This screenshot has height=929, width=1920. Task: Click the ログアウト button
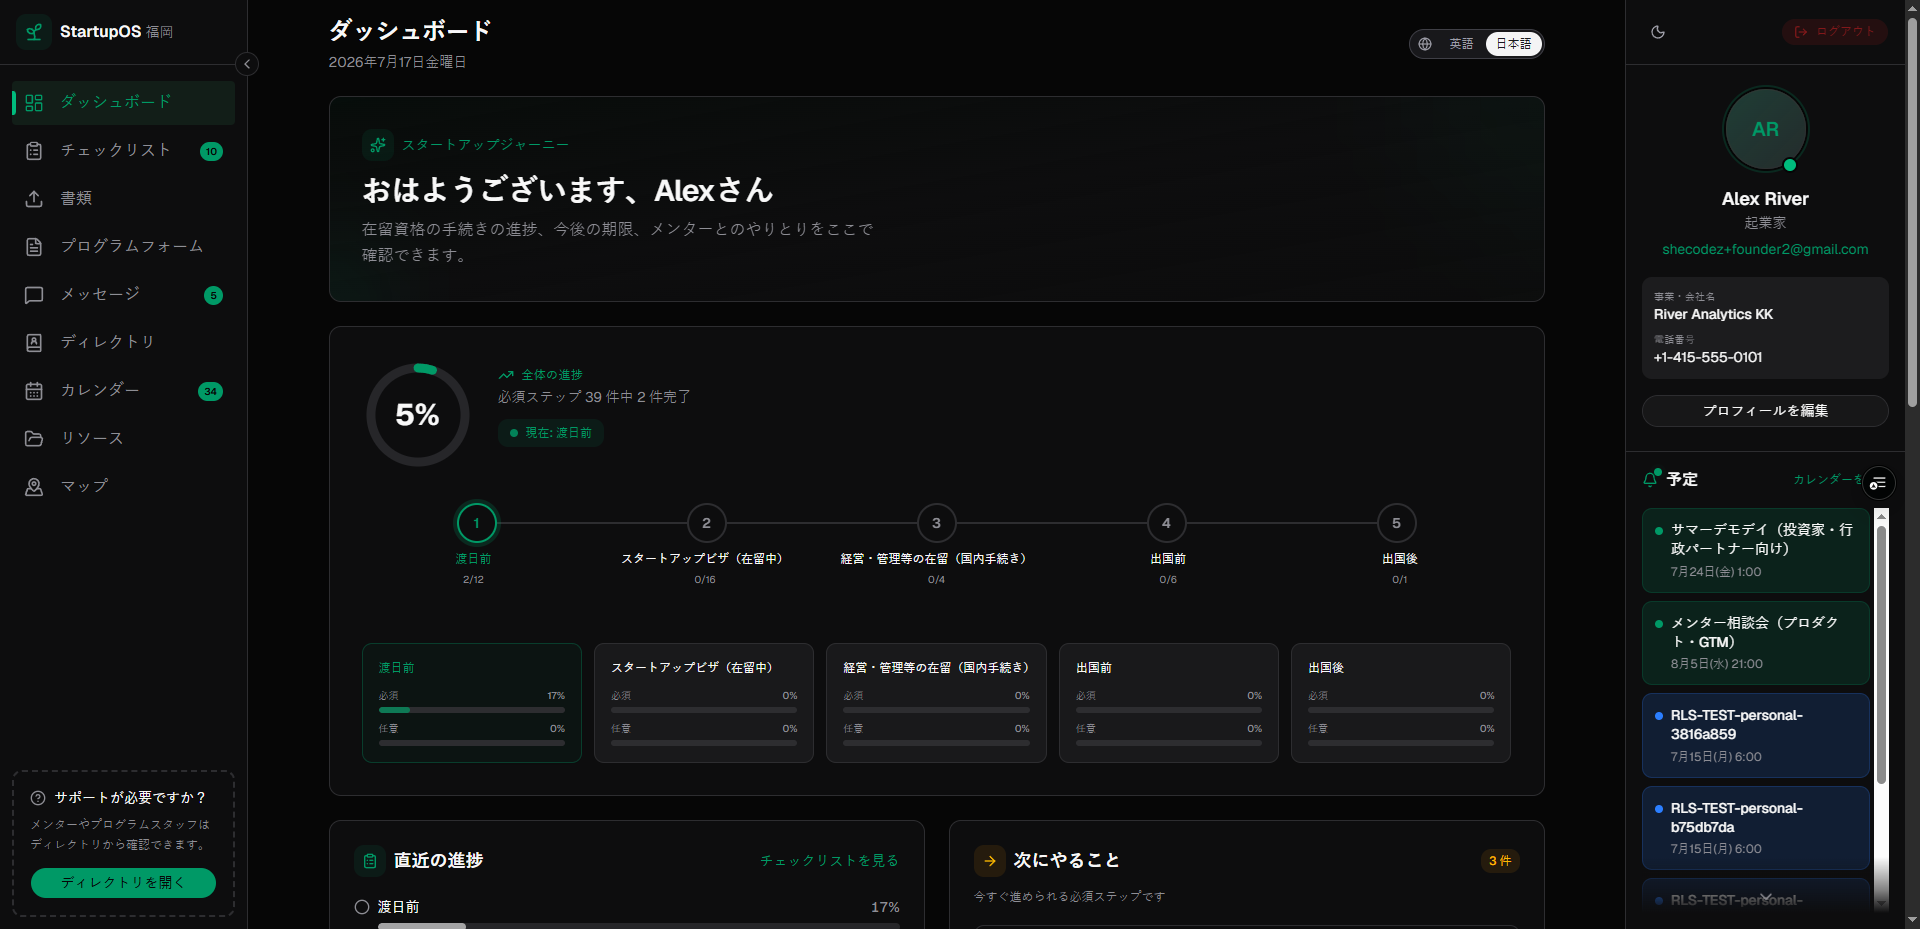tap(1835, 32)
